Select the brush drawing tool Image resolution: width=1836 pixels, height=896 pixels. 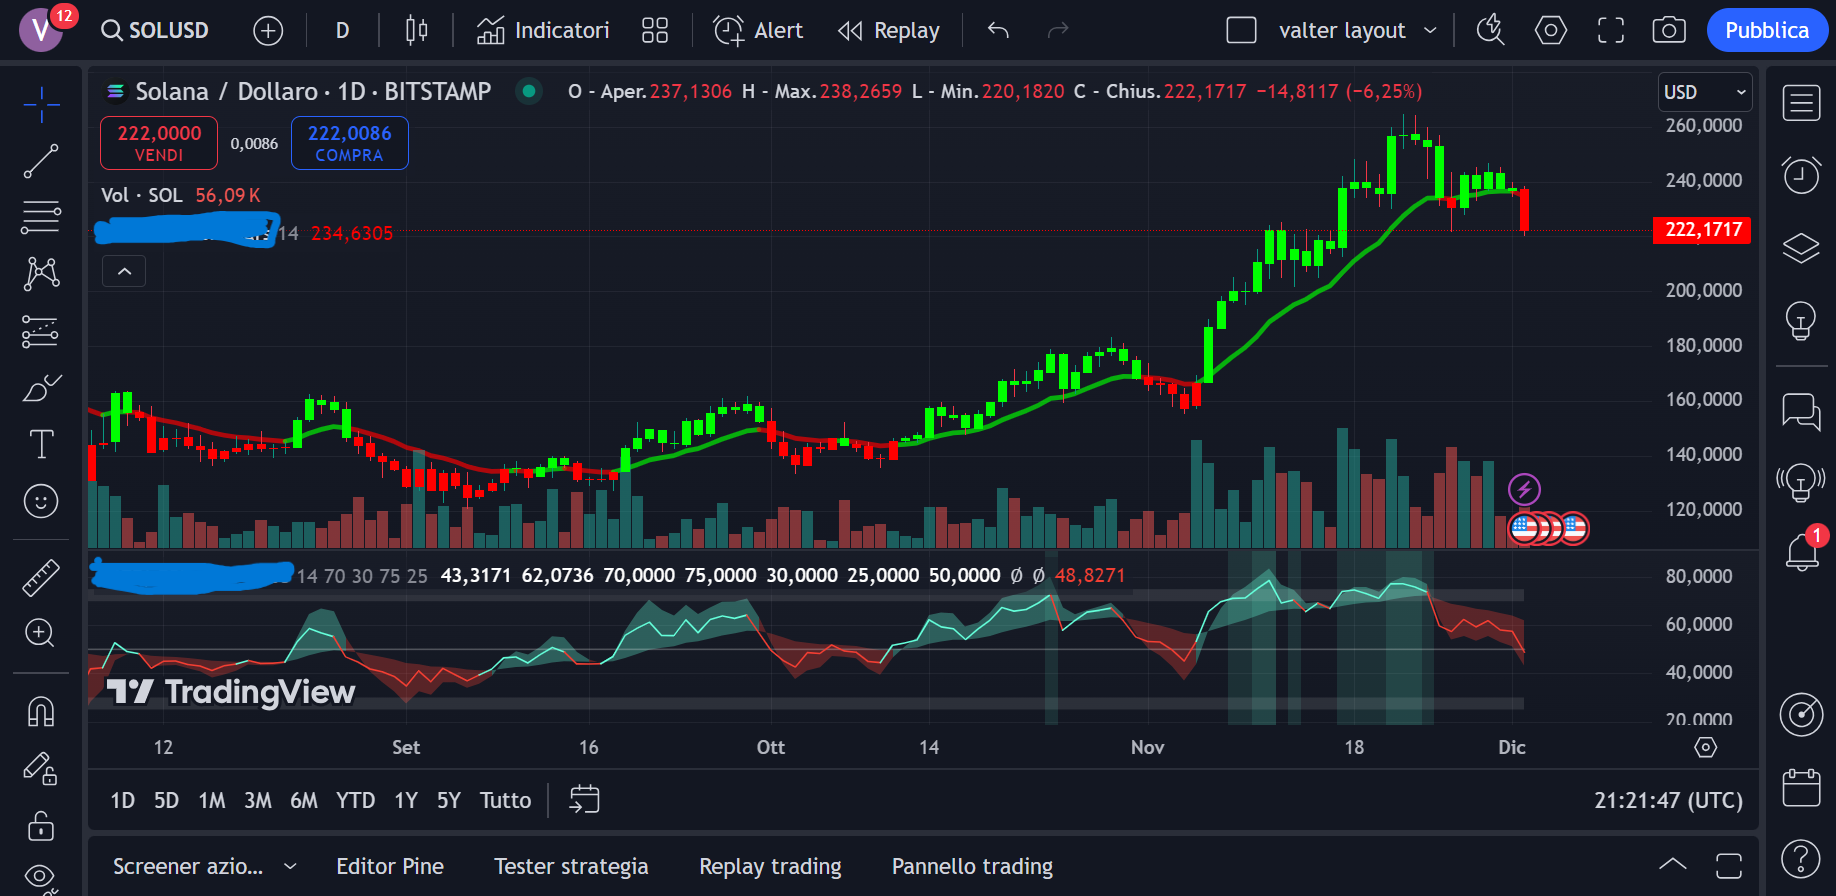pyautogui.click(x=41, y=388)
